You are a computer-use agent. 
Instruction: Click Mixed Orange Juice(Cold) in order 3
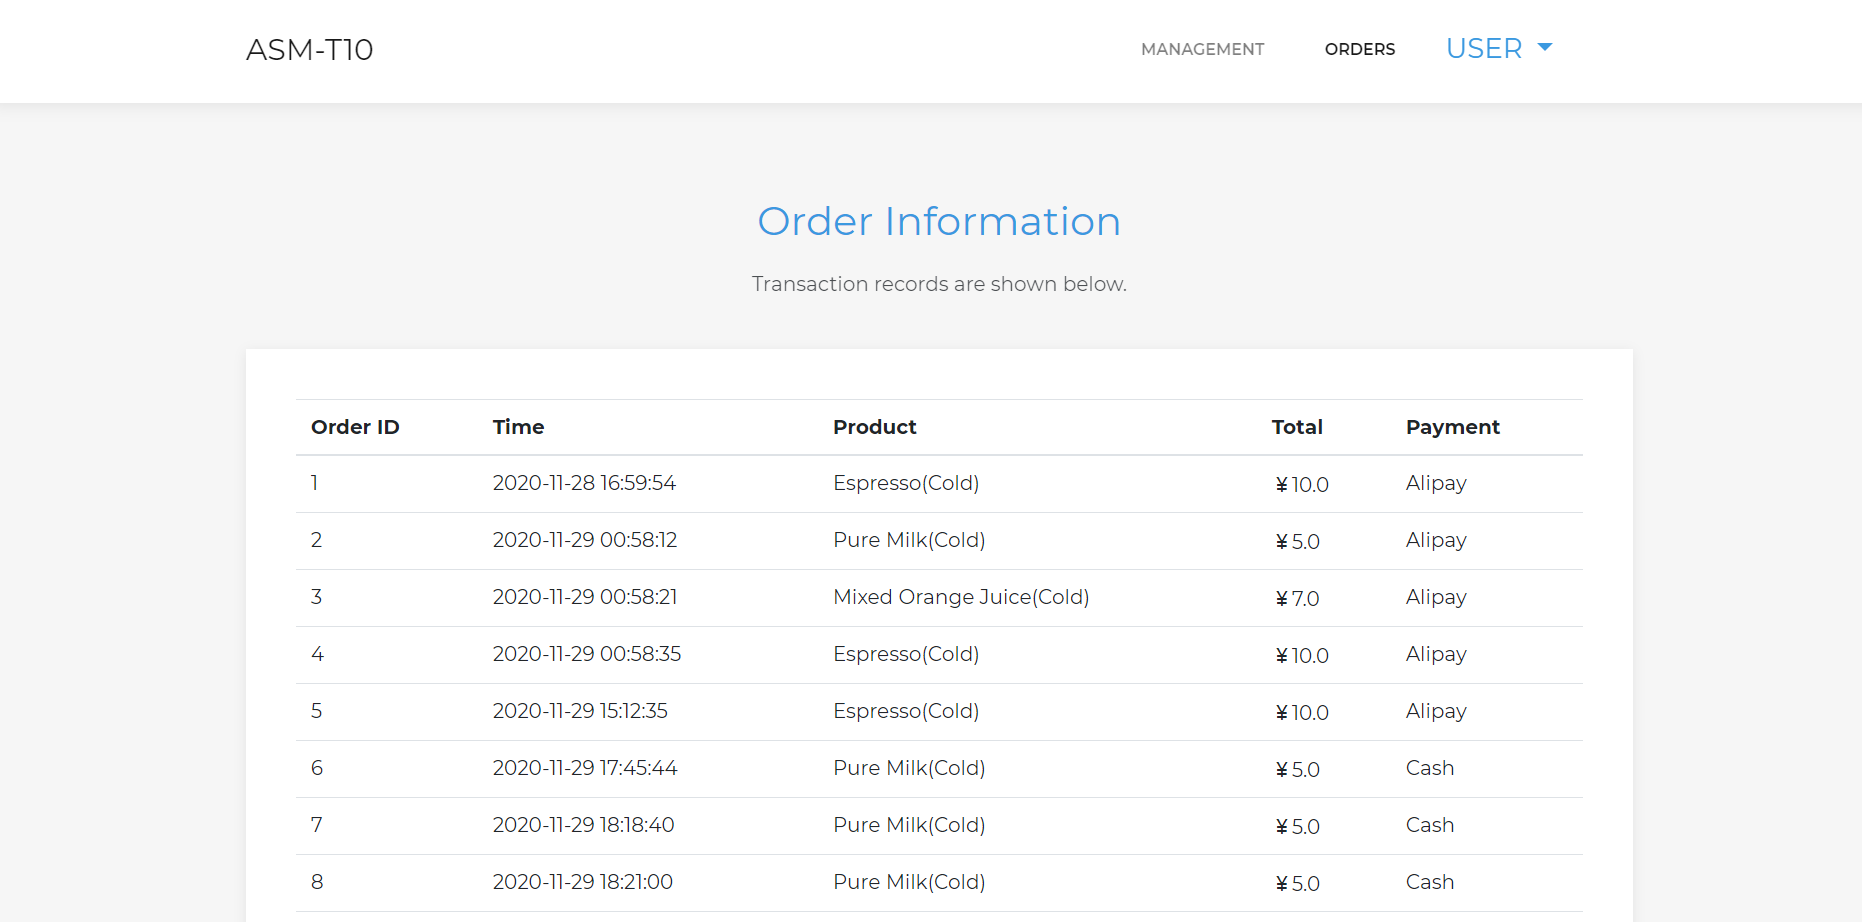pyautogui.click(x=960, y=597)
